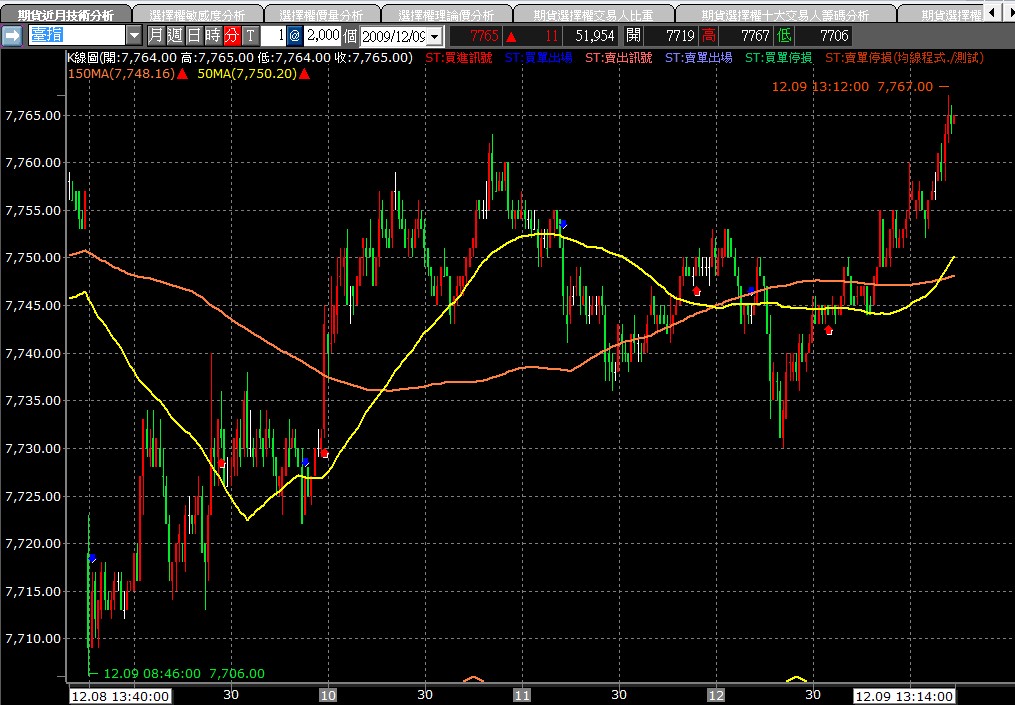Switch to the 選擇權理論價分析 tab

(446, 15)
